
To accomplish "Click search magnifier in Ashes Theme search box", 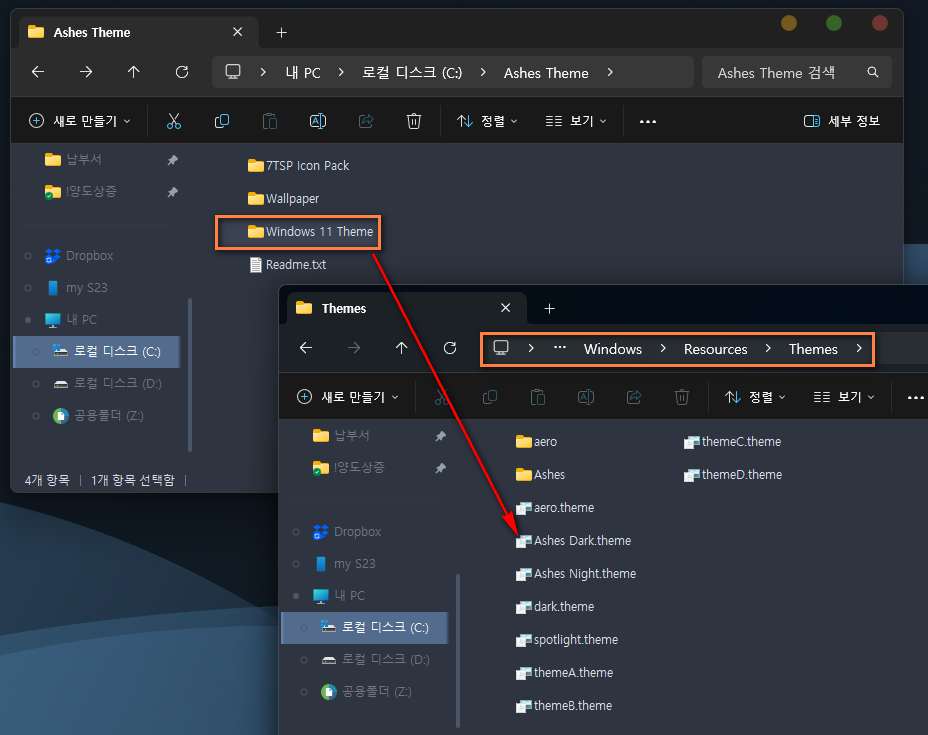I will coord(872,72).
